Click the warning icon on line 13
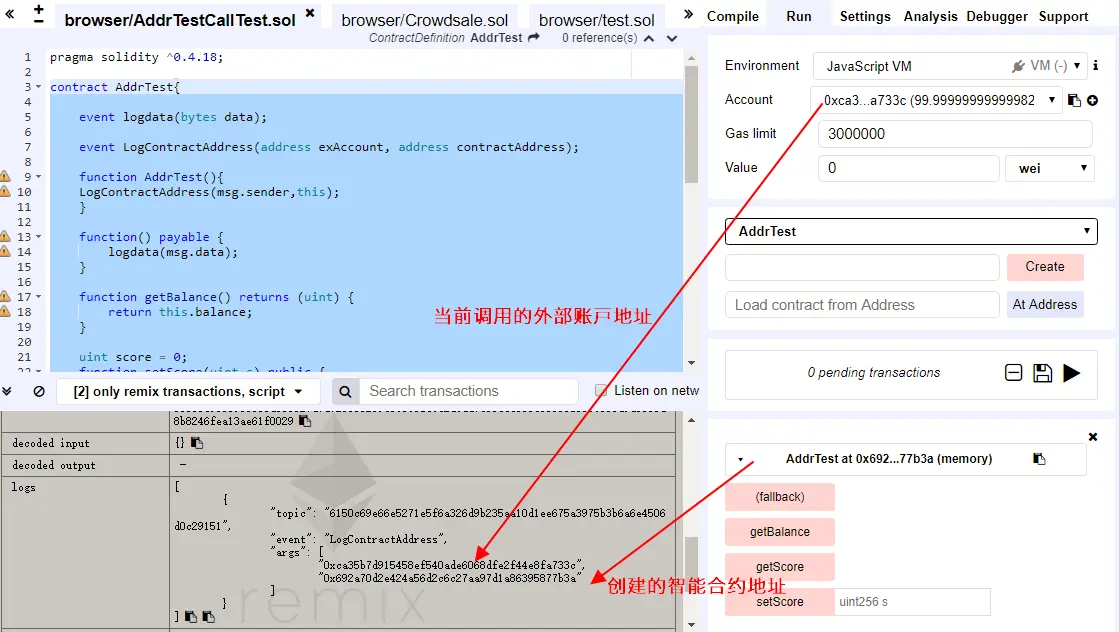 point(5,236)
